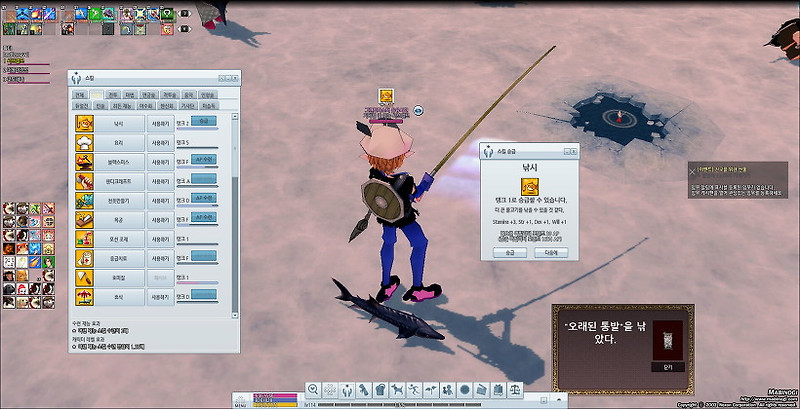The width and height of the screenshot is (800, 409).
Task: Click 사용하기 button for the 요리 skill
Action: coord(161,143)
